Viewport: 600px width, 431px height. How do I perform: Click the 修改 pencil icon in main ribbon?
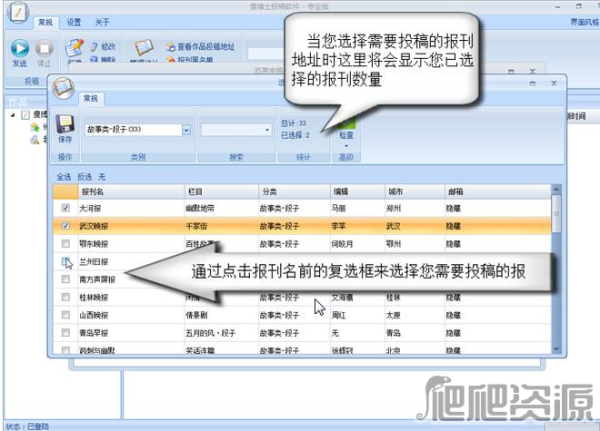click(x=95, y=47)
